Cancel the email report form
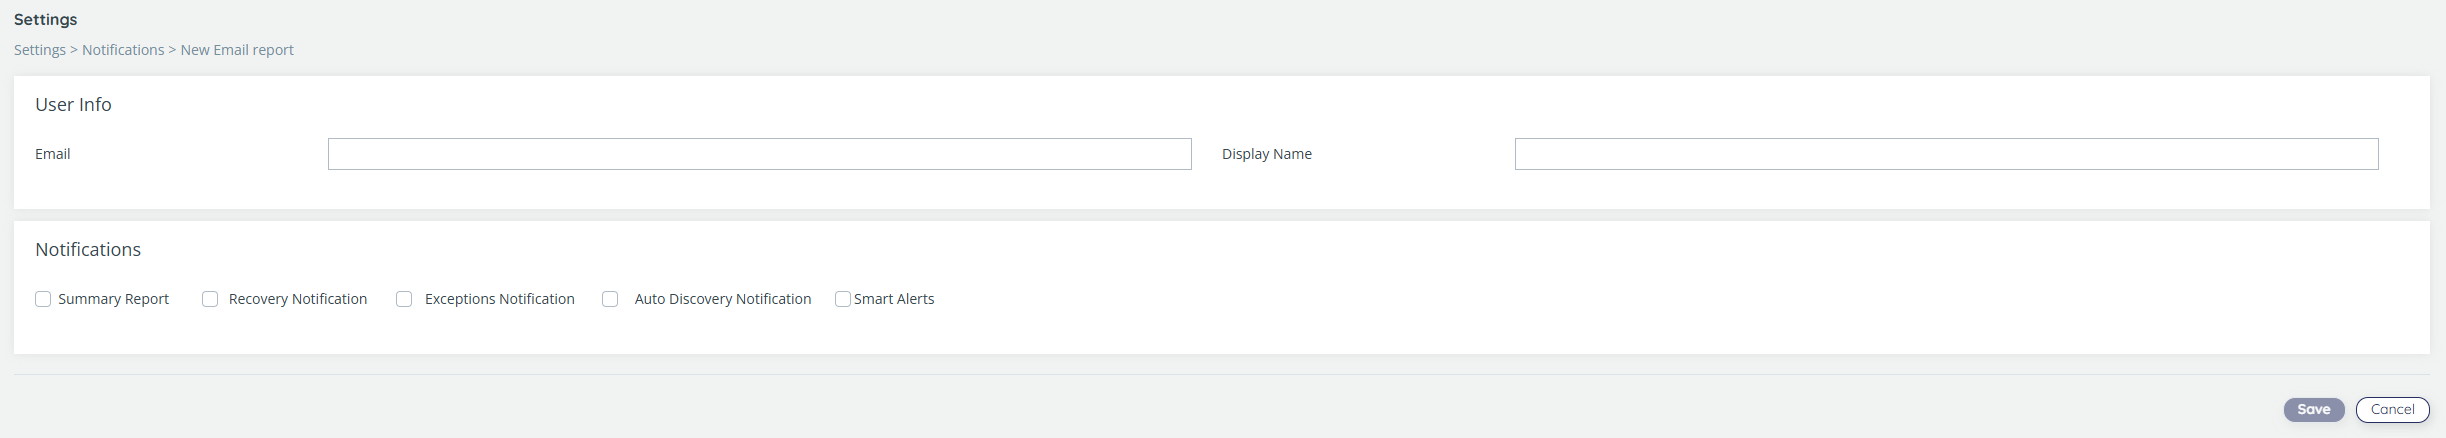The width and height of the screenshot is (2446, 438). point(2392,410)
